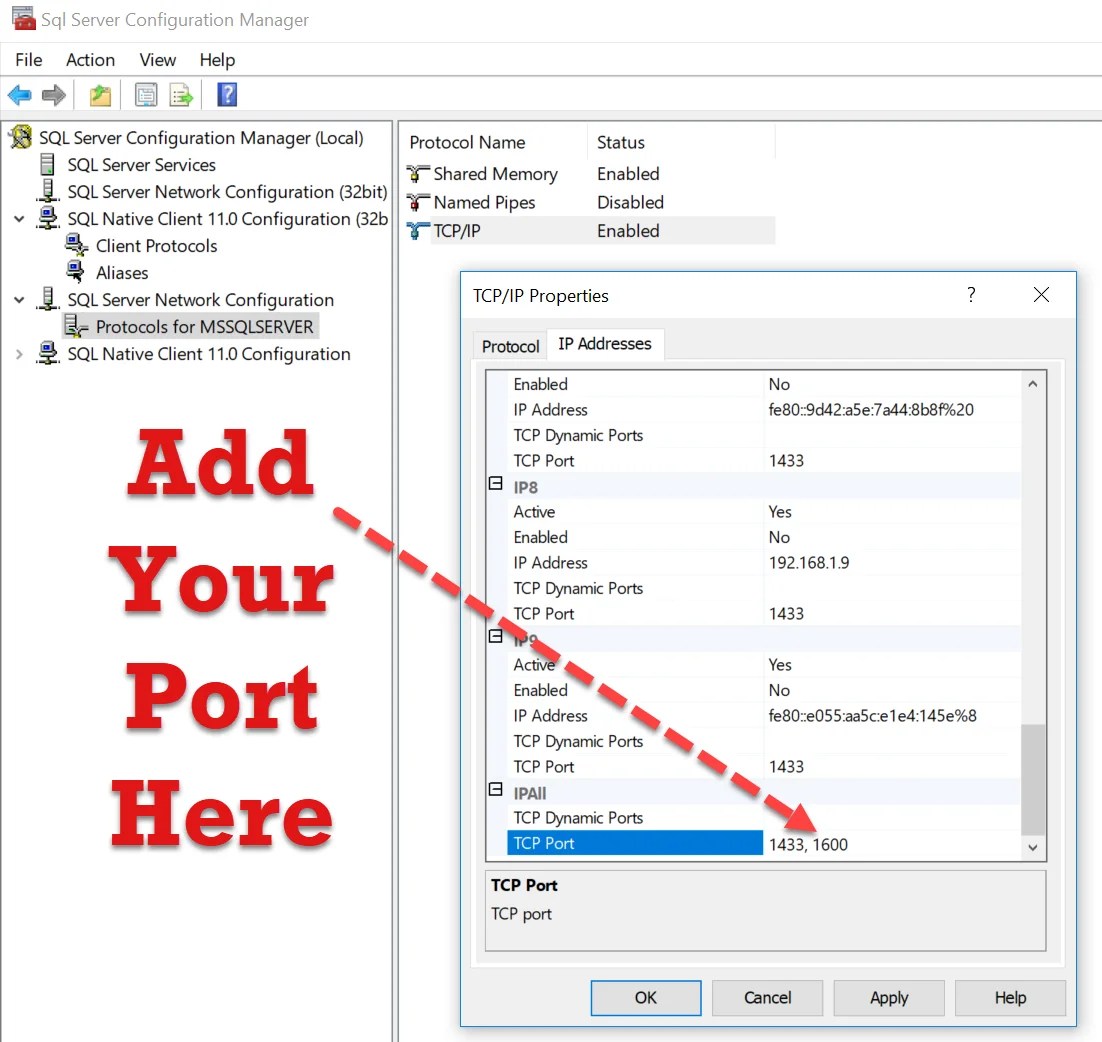
Task: Collapse the IP9 section toggle
Action: point(495,636)
